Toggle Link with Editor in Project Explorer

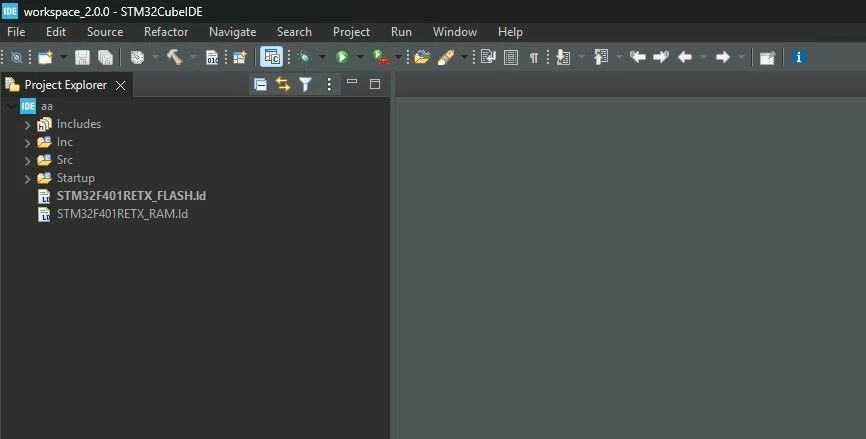coord(283,84)
